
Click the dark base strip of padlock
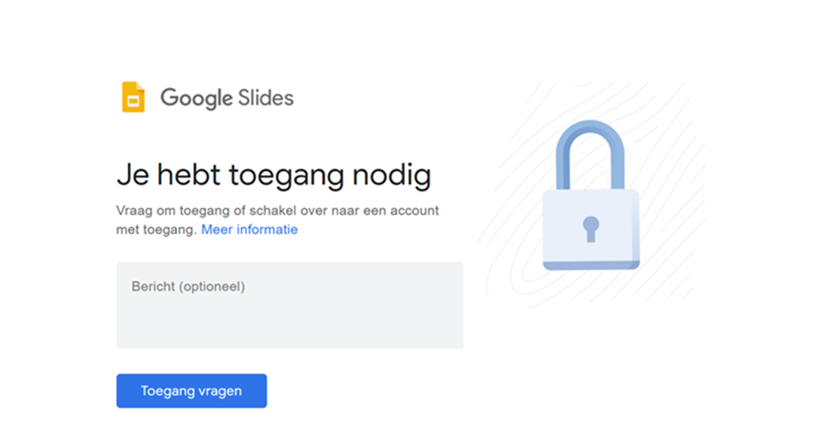591,266
